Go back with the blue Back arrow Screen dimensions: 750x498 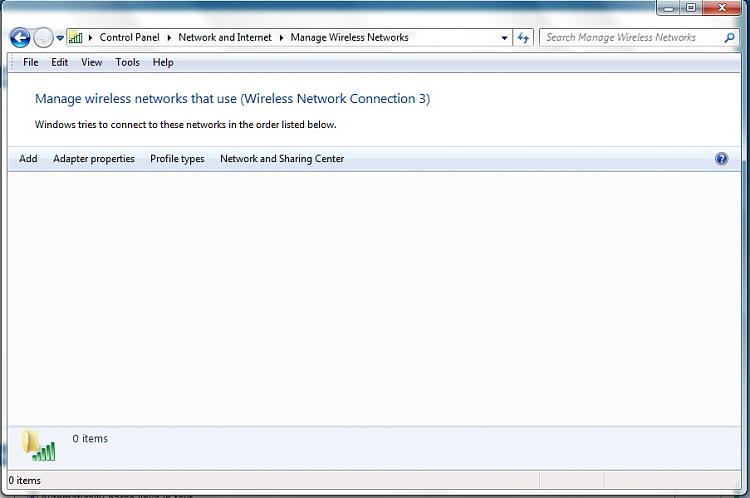click(x=20, y=38)
